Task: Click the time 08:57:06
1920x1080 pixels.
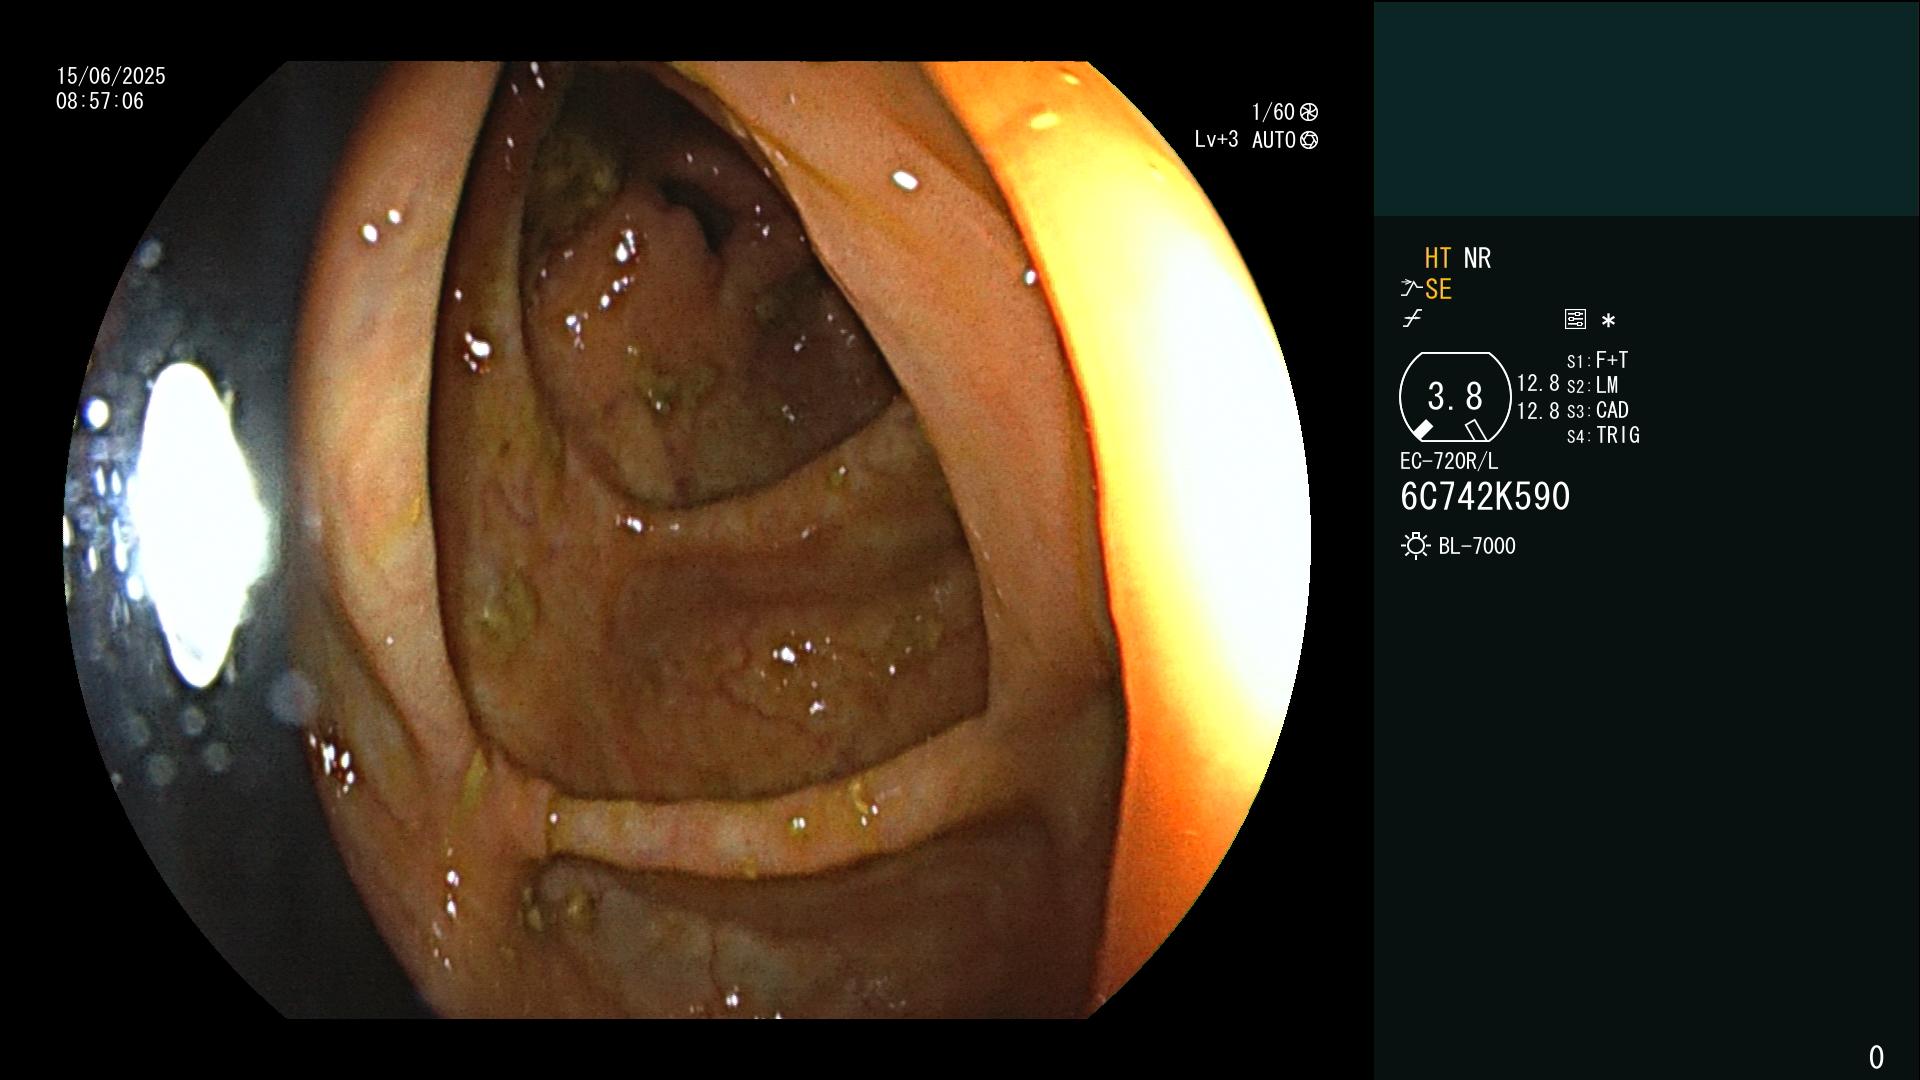Action: pyautogui.click(x=100, y=101)
